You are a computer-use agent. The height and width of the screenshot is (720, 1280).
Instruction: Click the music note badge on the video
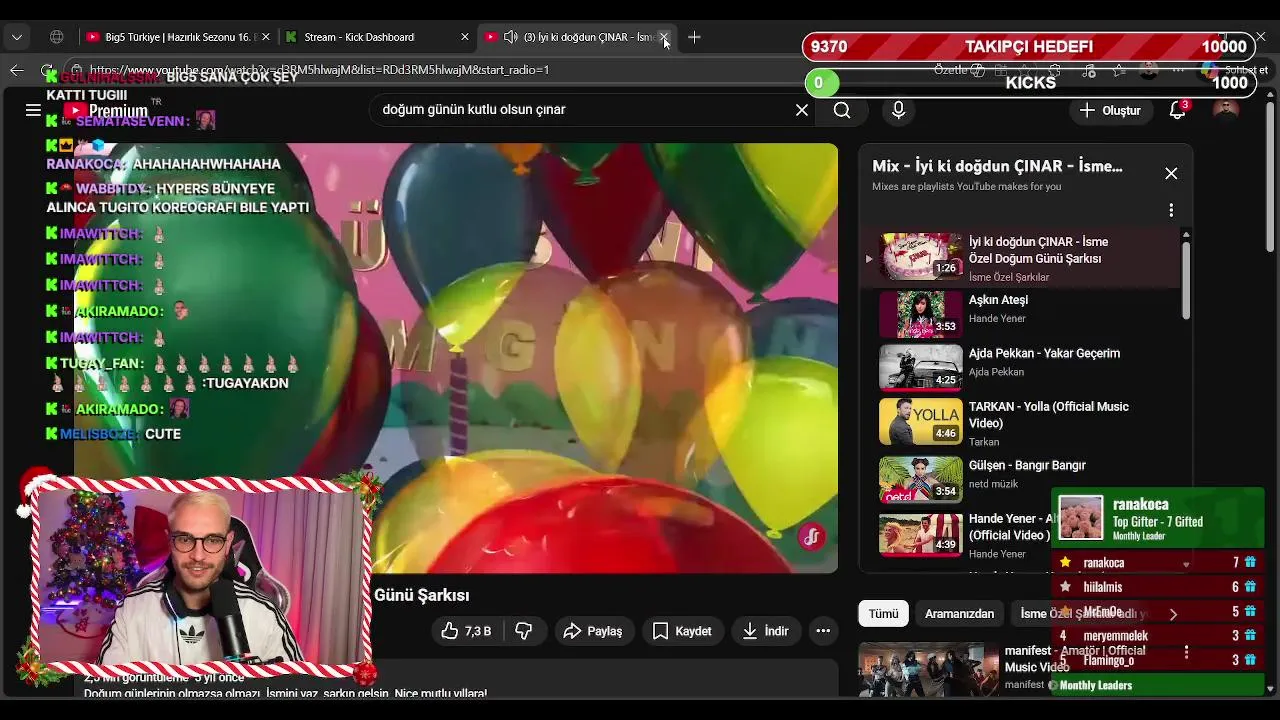811,537
